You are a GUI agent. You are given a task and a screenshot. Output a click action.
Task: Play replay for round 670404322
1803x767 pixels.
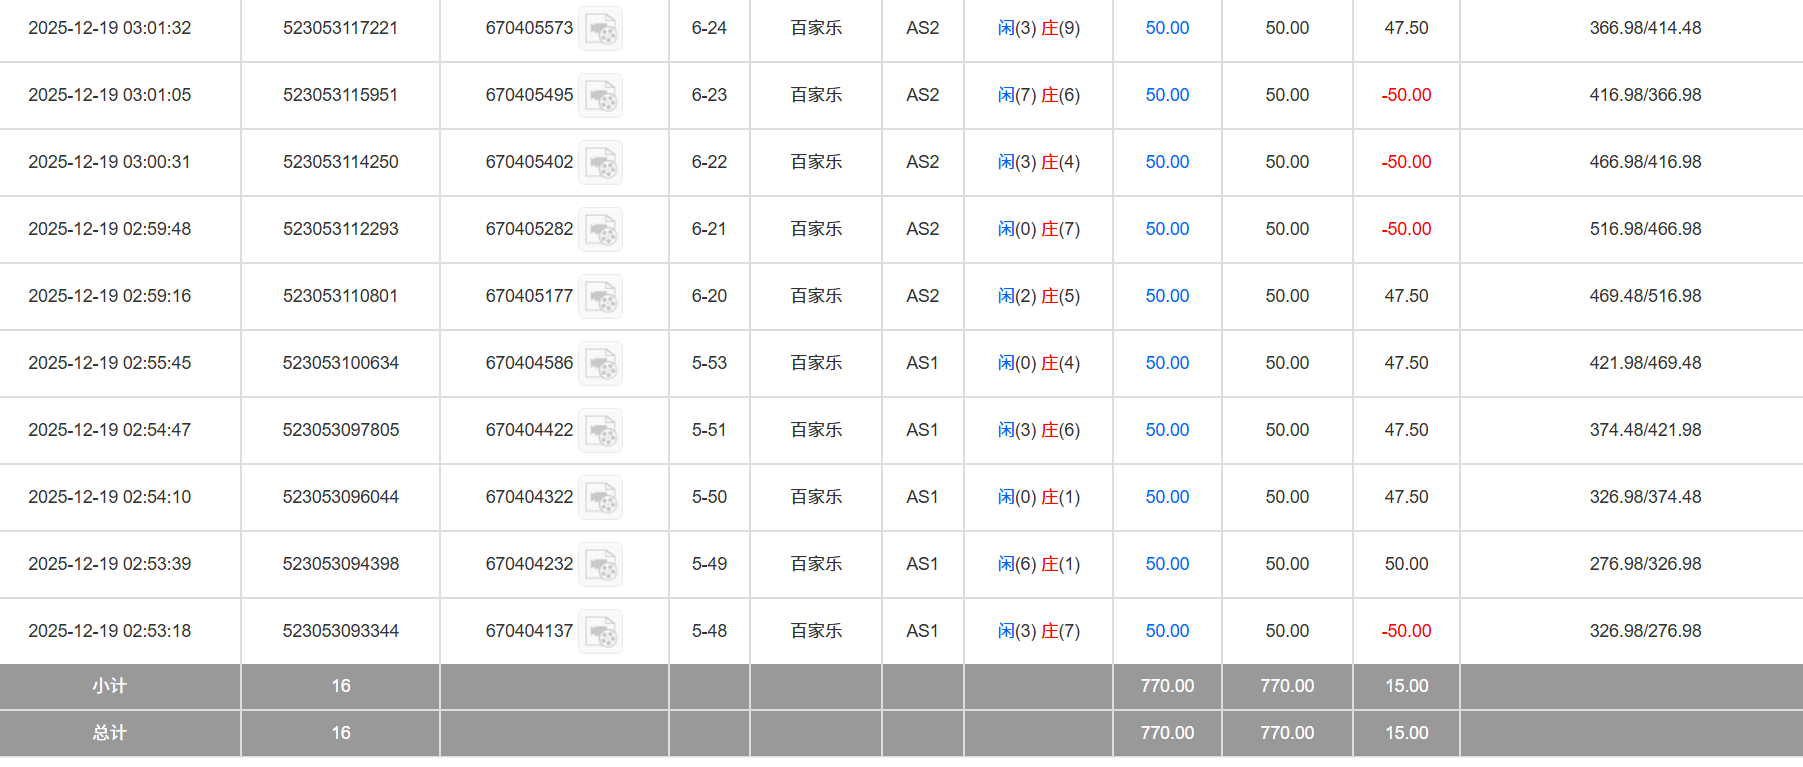(601, 498)
